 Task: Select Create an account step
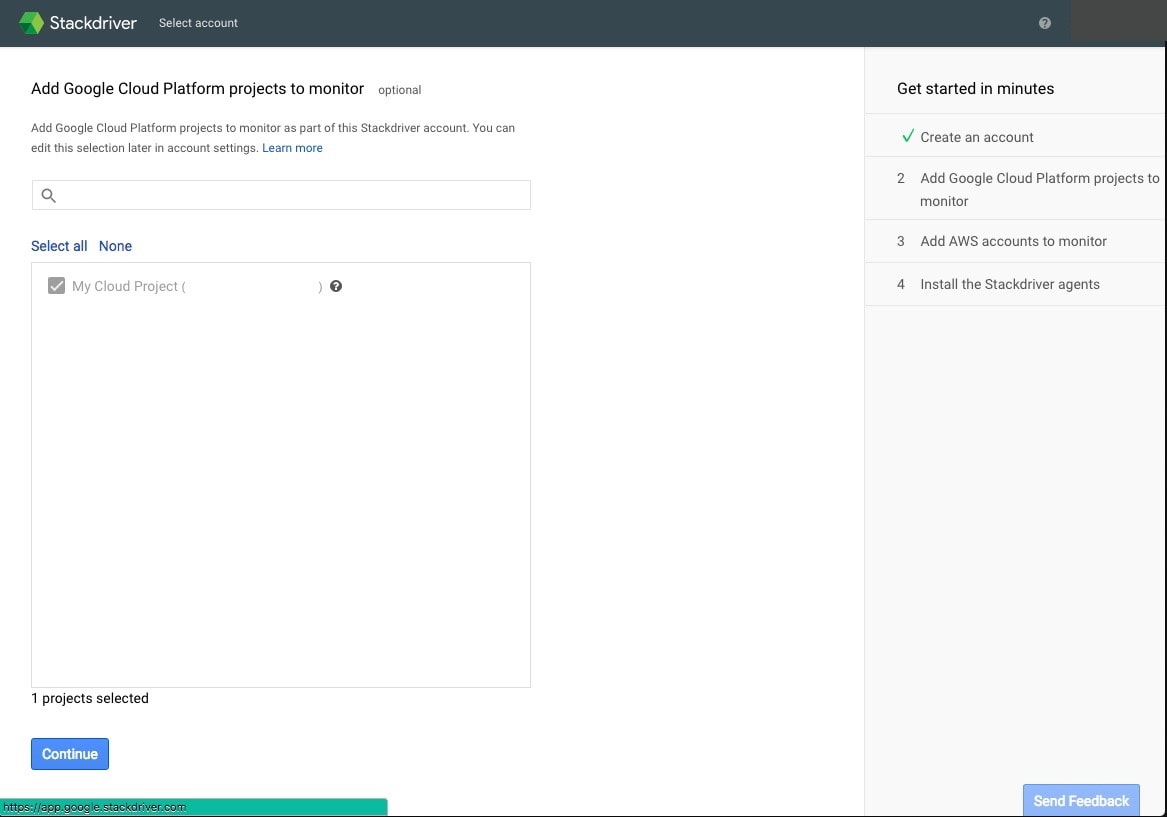1015,137
